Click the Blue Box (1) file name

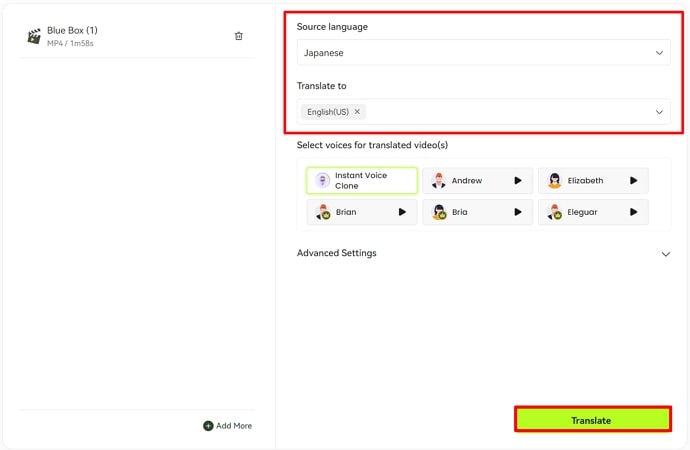coord(72,30)
